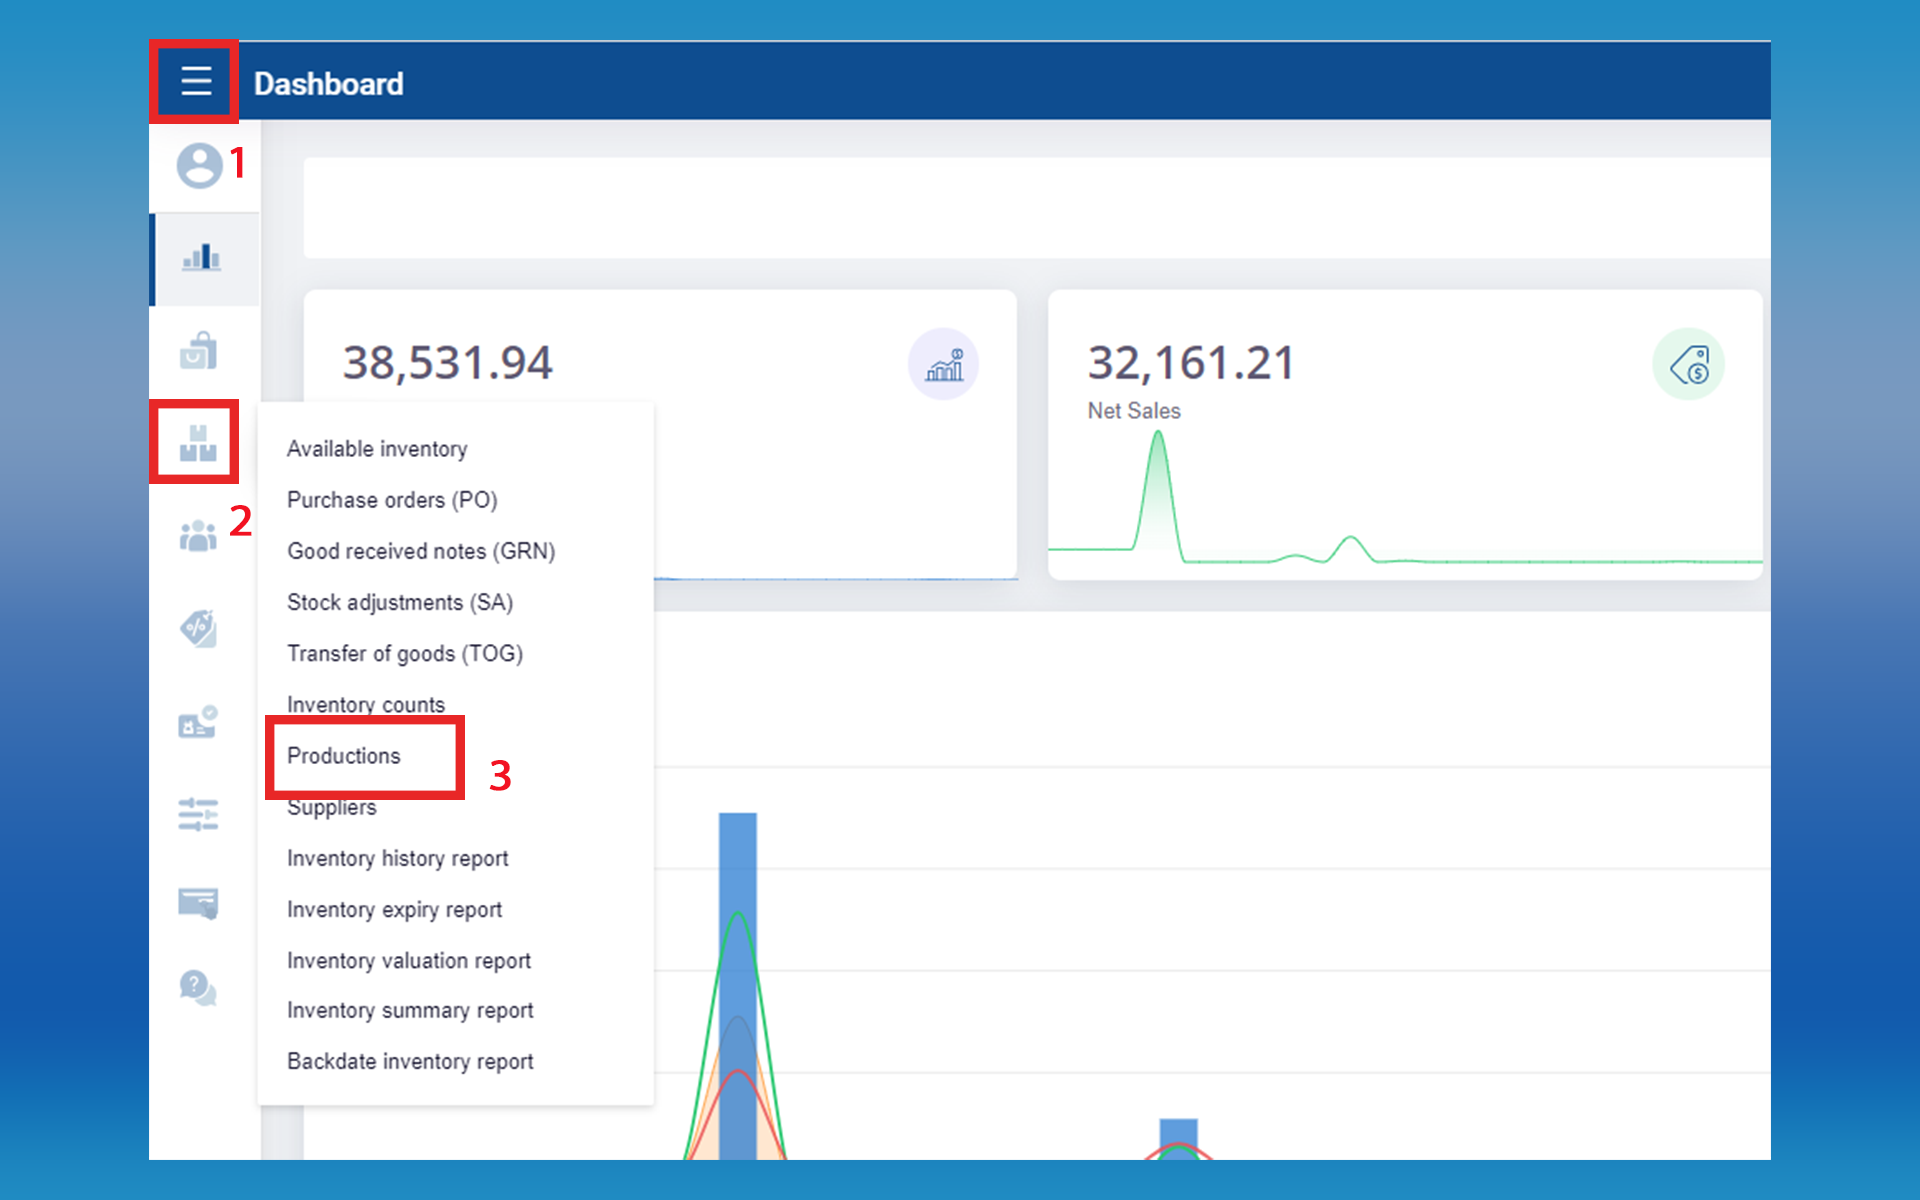The image size is (1920, 1200).
Task: Open Backdate inventory report
Action: pyautogui.click(x=410, y=1062)
